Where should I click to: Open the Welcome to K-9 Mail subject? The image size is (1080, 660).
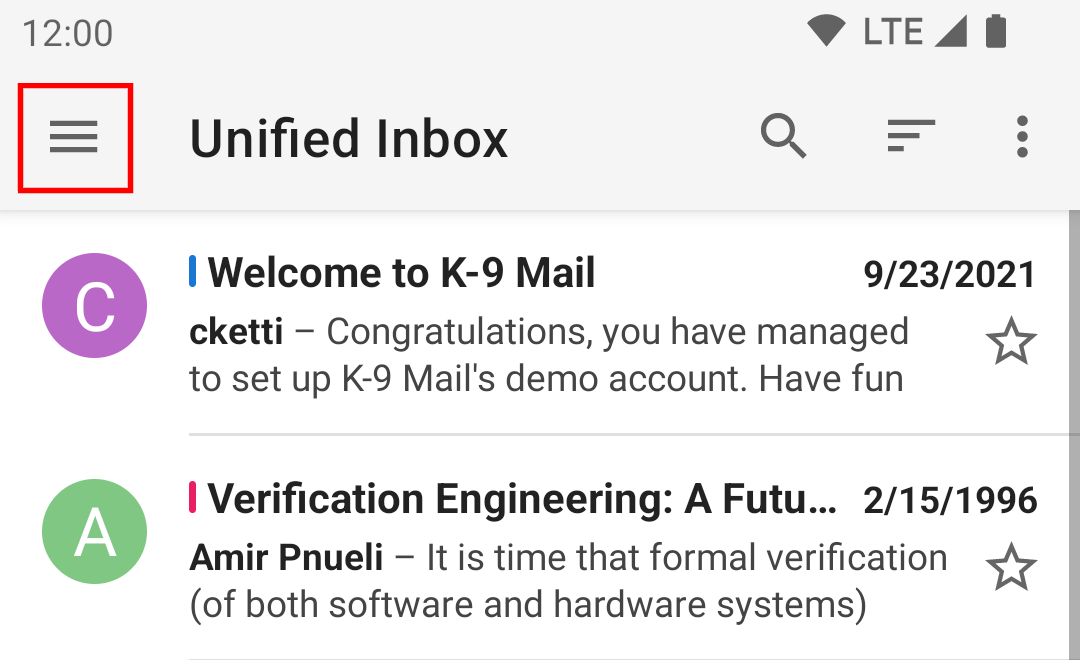tap(401, 272)
